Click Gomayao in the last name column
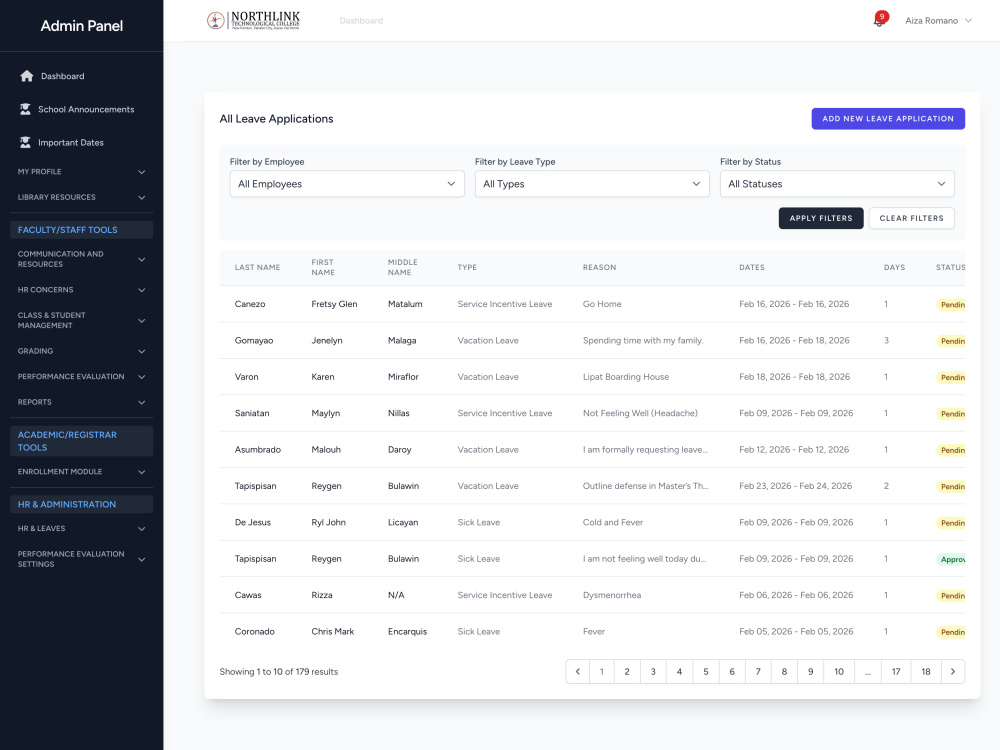1000x750 pixels. point(254,340)
